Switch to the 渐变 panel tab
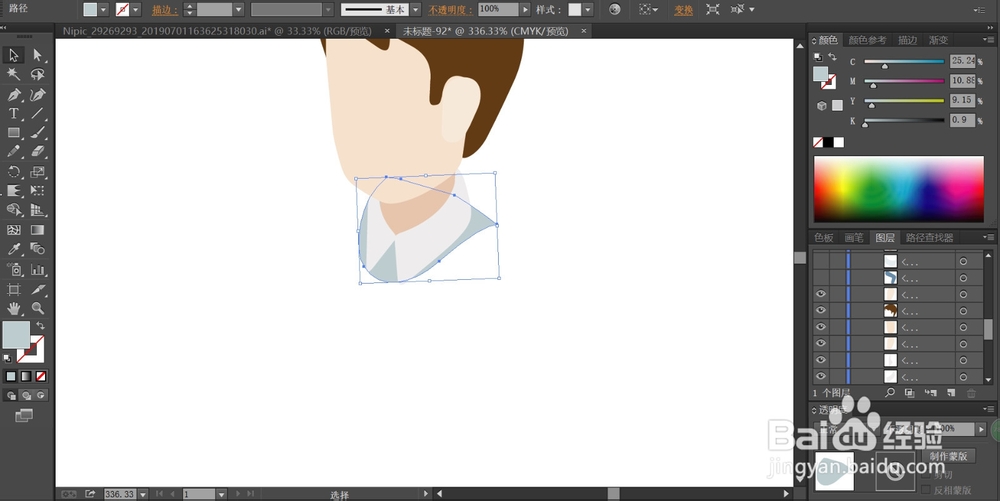This screenshot has height=501, width=1000. (x=938, y=40)
